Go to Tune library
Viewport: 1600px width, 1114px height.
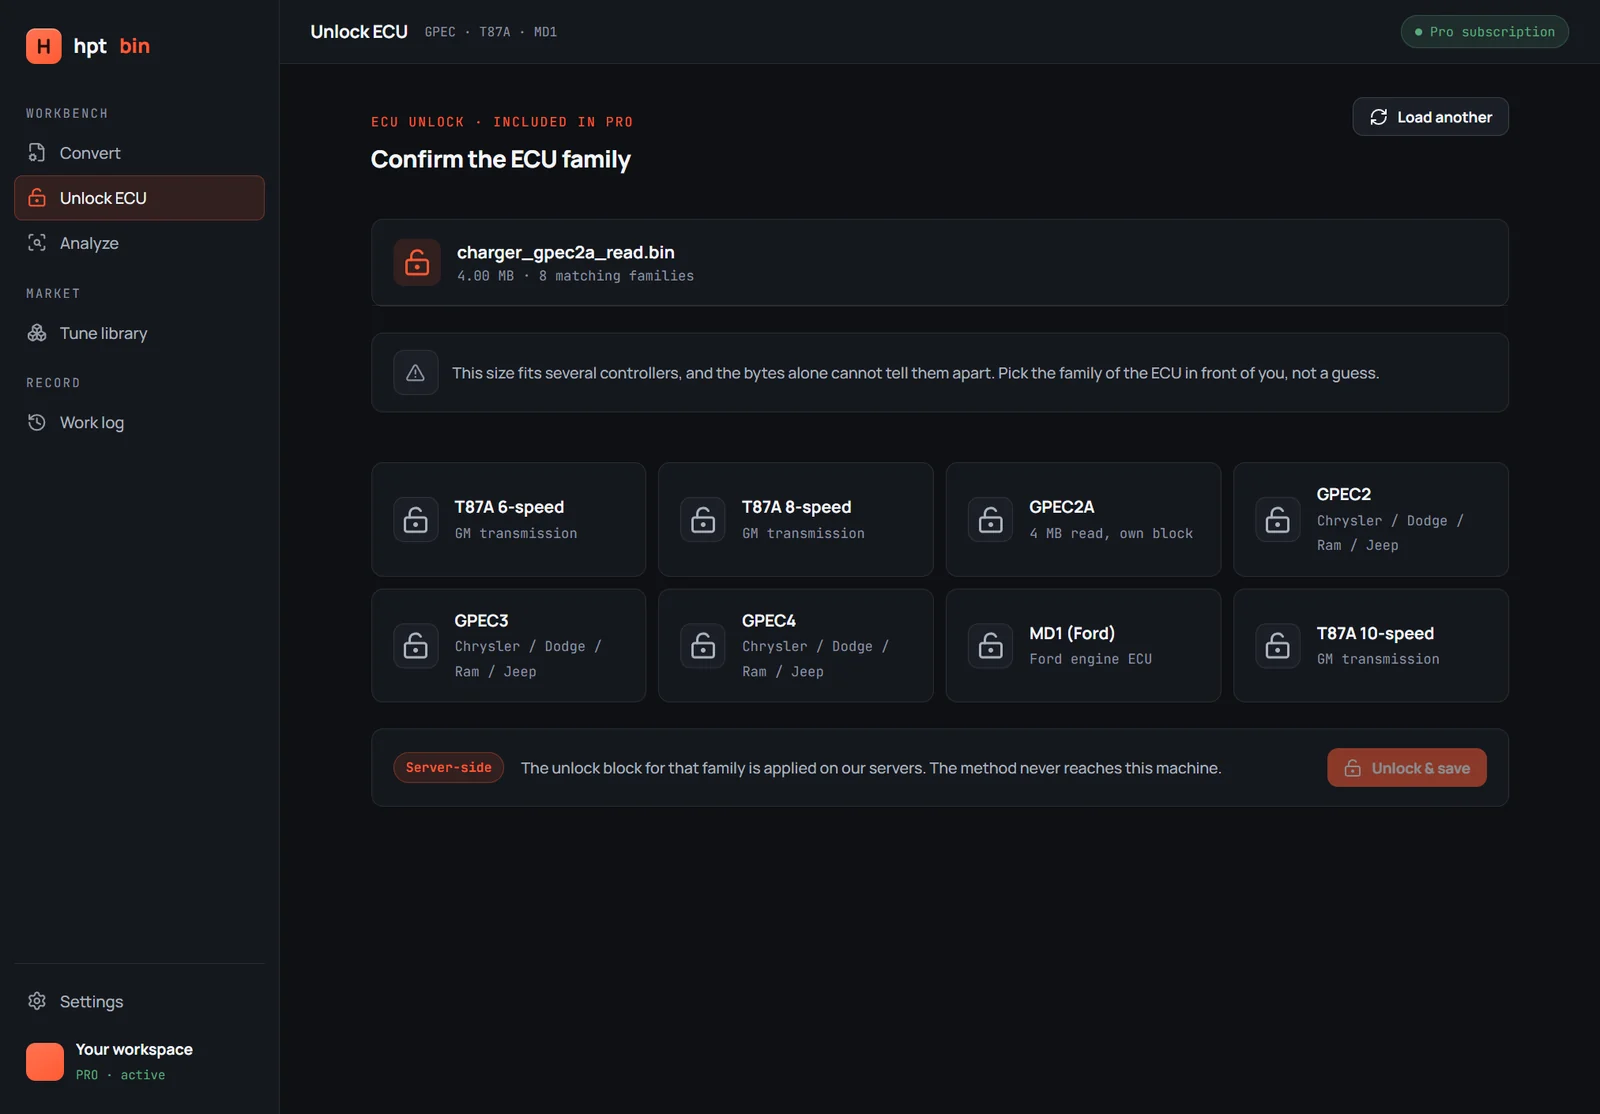point(139,333)
